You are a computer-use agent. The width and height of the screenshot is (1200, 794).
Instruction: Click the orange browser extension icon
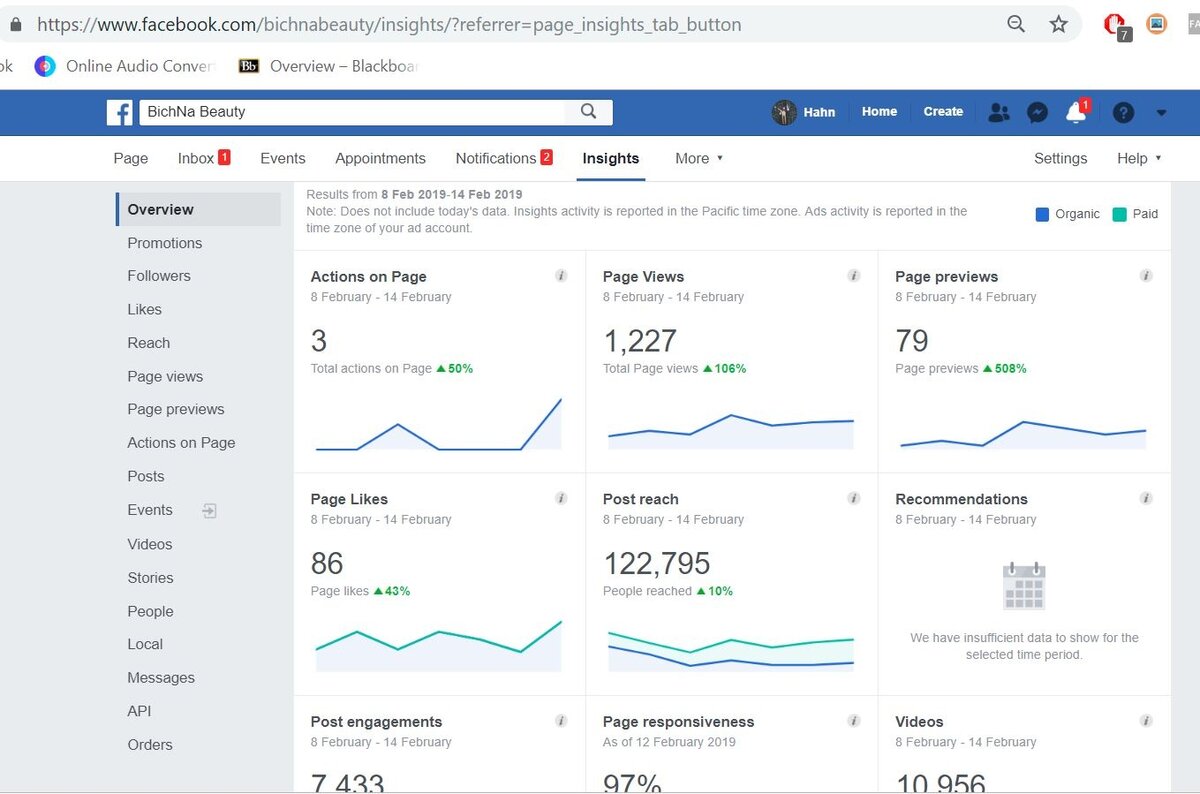[1156, 24]
